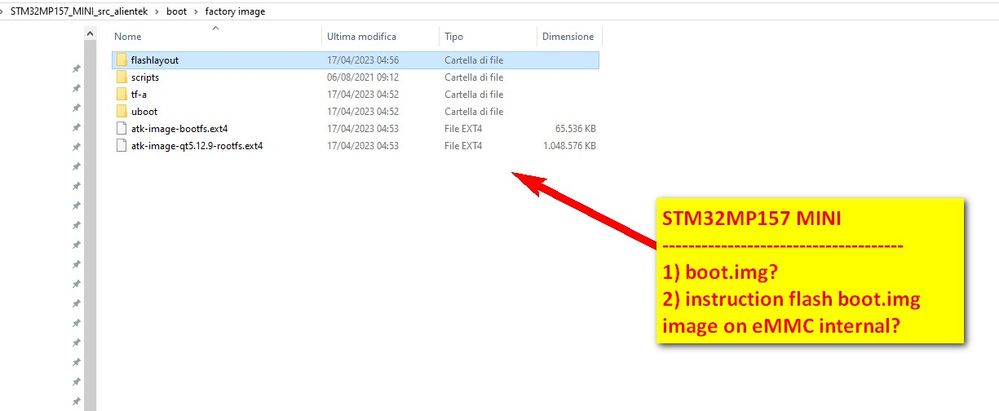Click the navigation pane vertical scrollbar track
The width and height of the screenshot is (999, 411).
tap(90, 226)
